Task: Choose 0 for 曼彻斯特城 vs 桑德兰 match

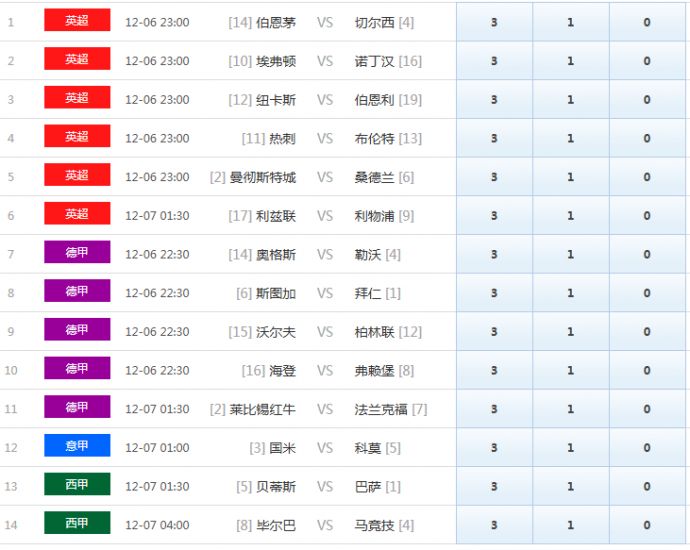Action: (647, 177)
